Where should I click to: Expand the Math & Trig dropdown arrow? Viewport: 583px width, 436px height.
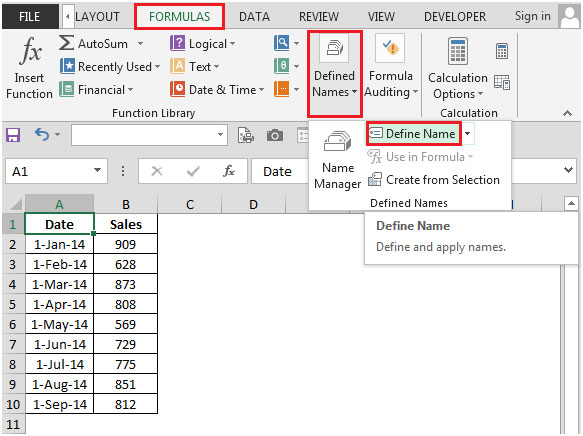click(x=296, y=67)
